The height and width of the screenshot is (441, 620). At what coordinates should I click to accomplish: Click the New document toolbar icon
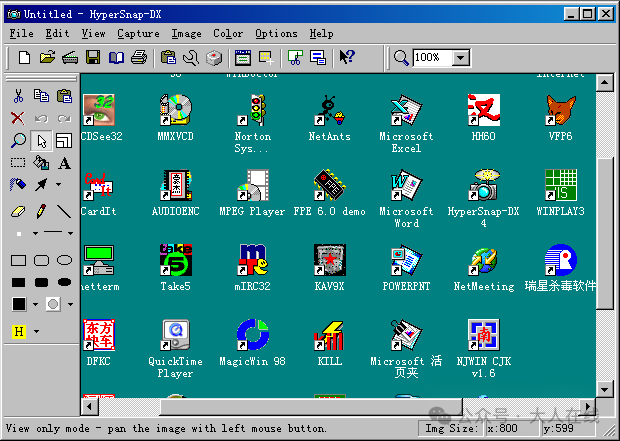click(x=25, y=58)
